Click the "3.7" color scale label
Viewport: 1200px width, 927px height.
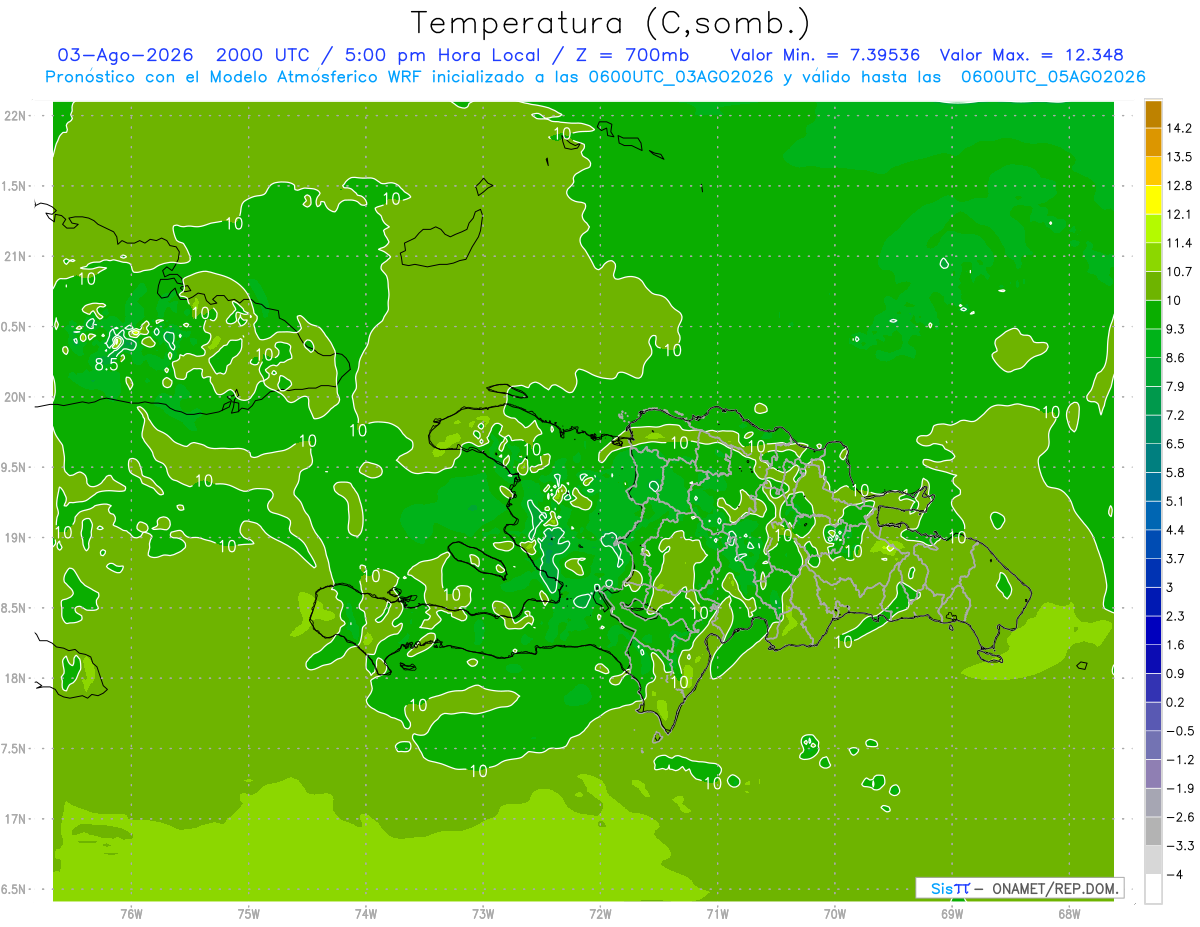tap(1176, 559)
